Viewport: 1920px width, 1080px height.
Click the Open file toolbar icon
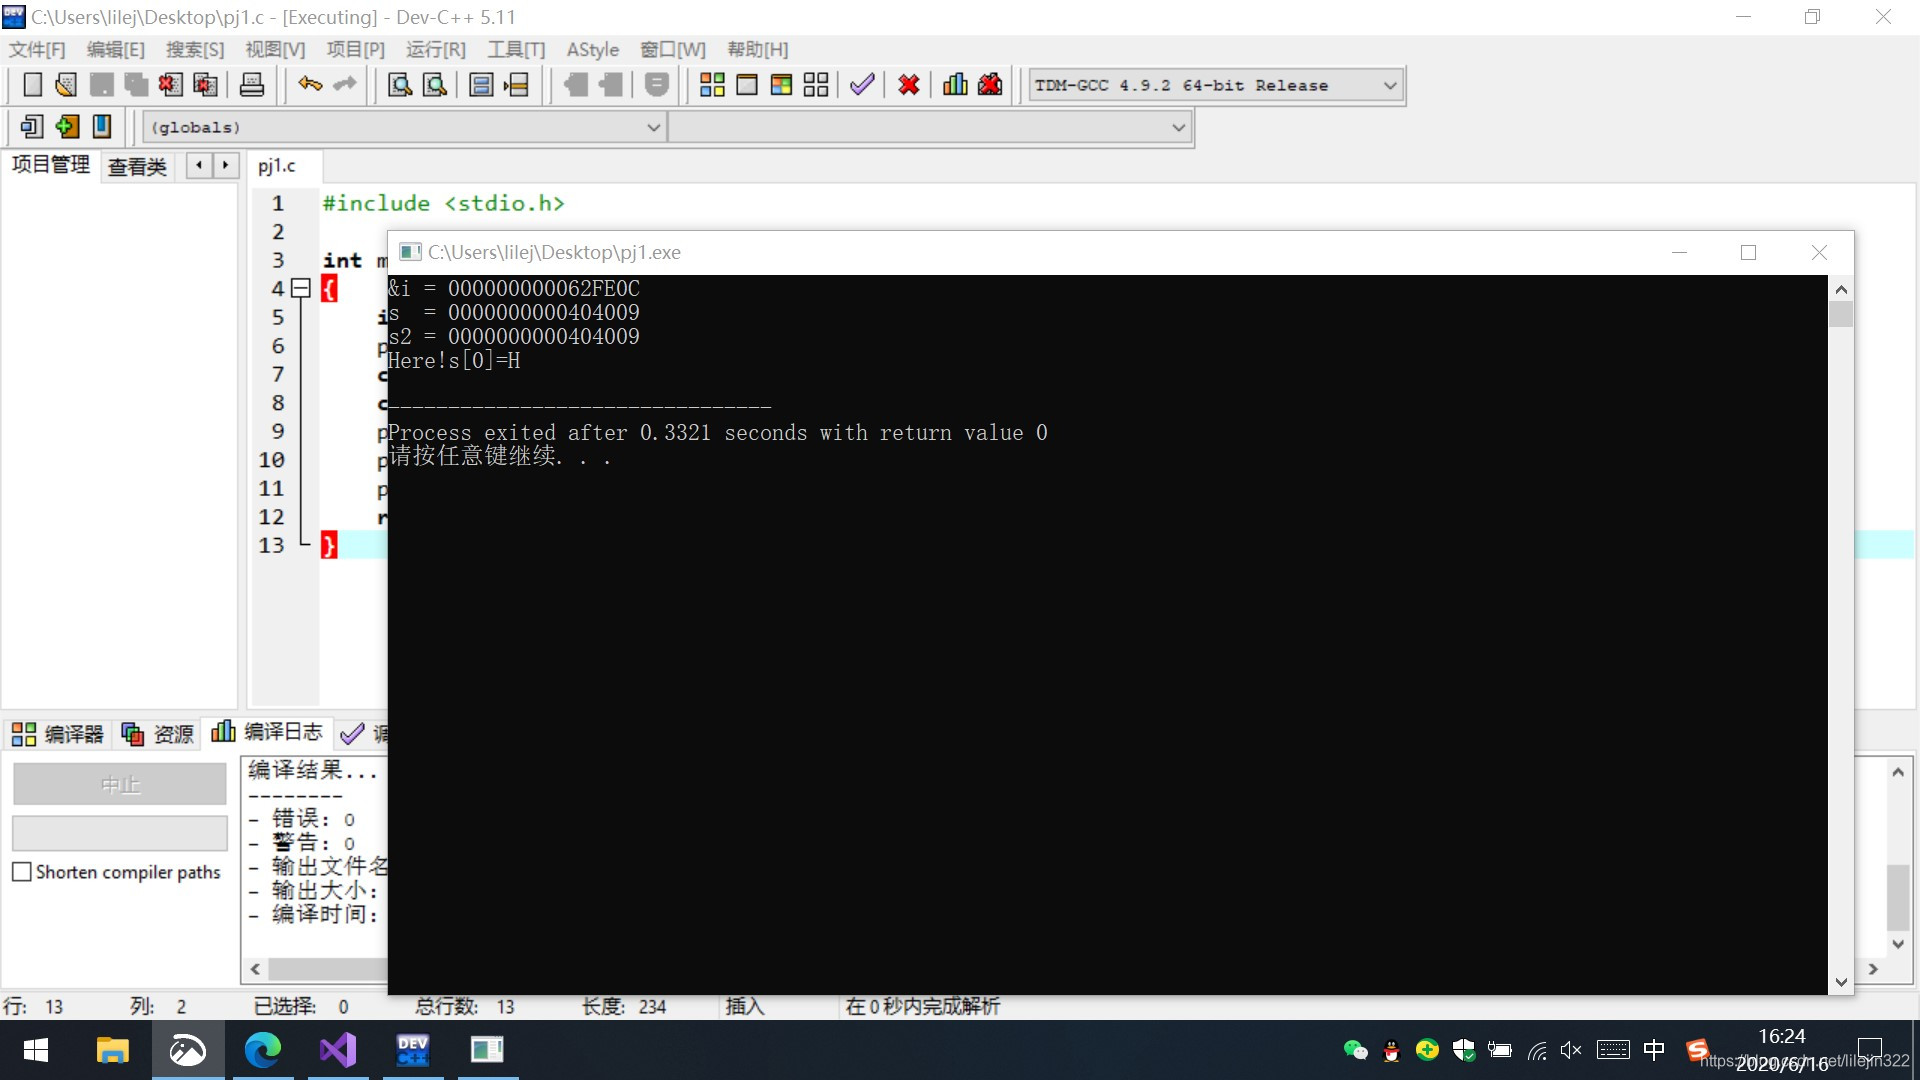click(66, 85)
